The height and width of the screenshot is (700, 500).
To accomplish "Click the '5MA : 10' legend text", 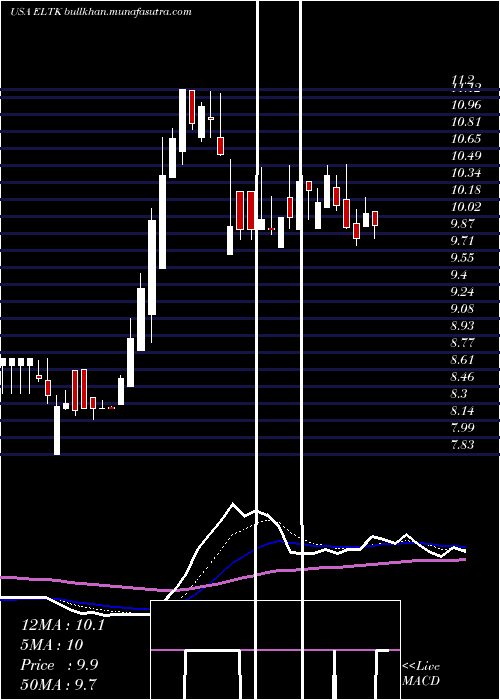I will [x=52, y=645].
